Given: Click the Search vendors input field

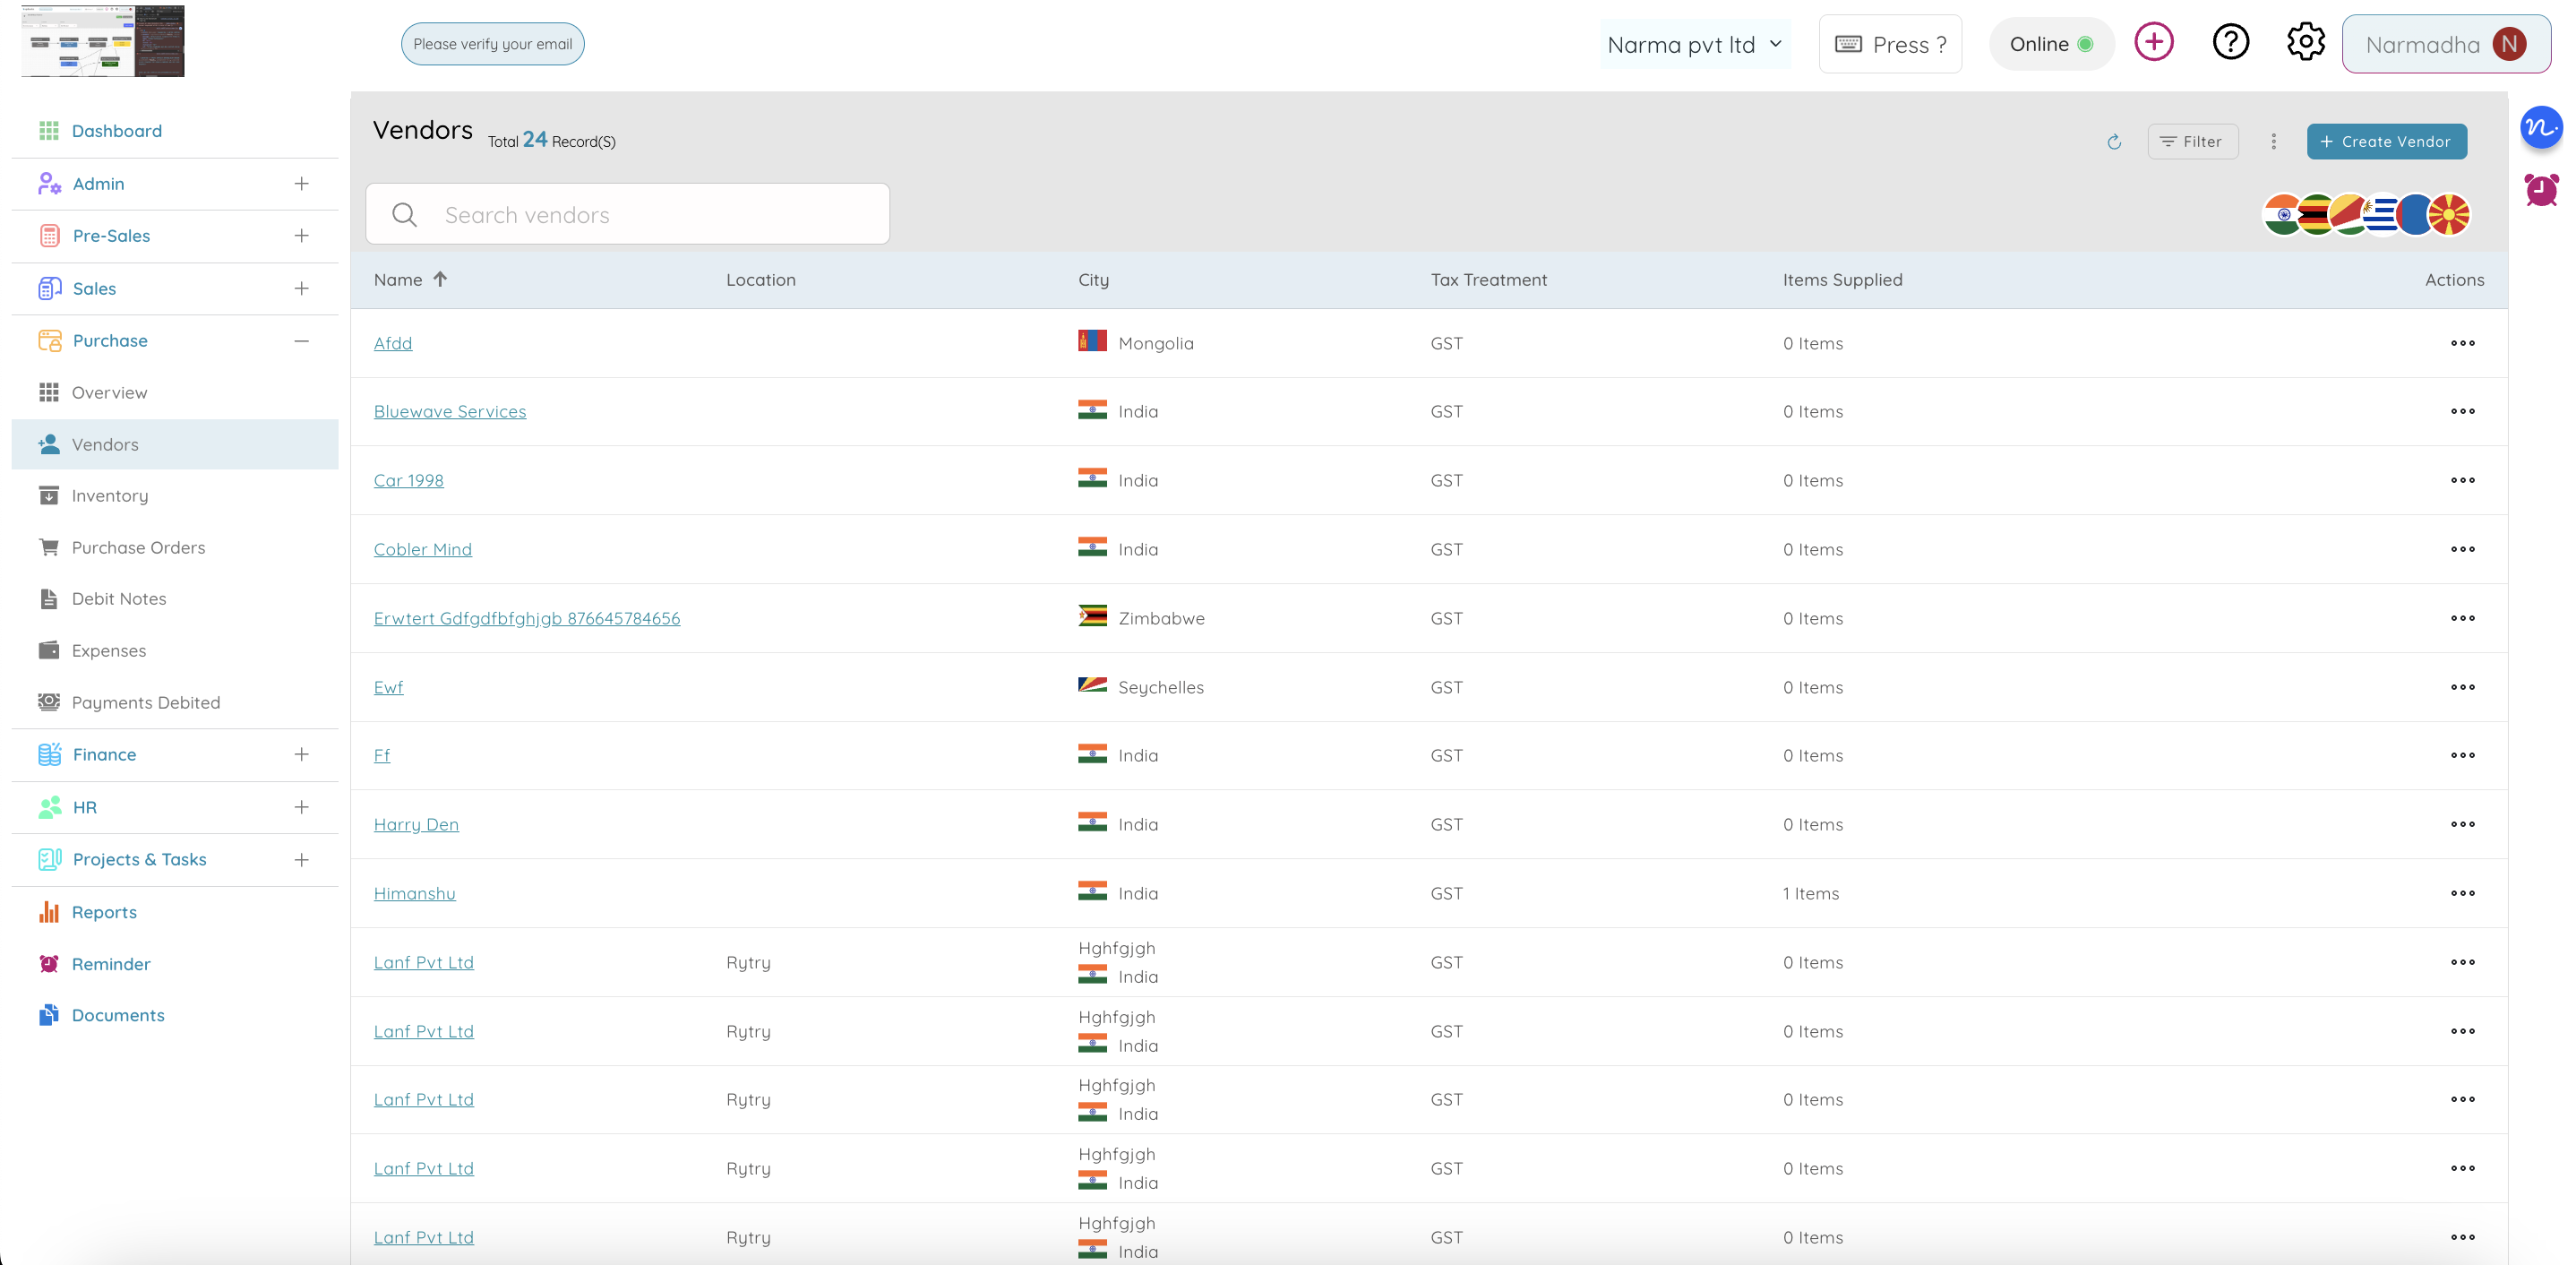Looking at the screenshot, I should (x=627, y=213).
